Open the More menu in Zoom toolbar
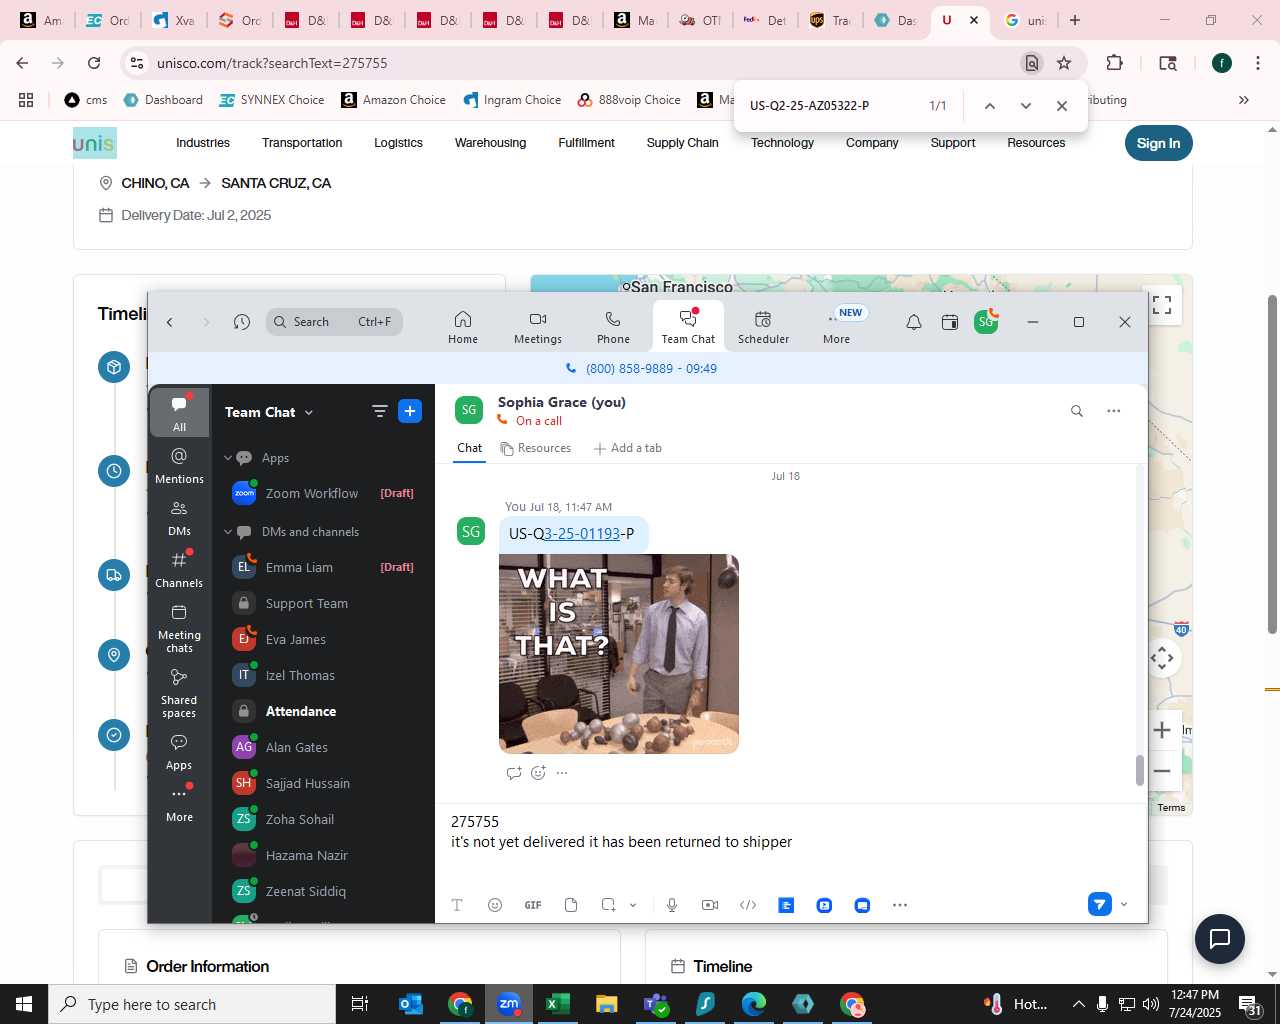The image size is (1280, 1024). pyautogui.click(x=837, y=327)
